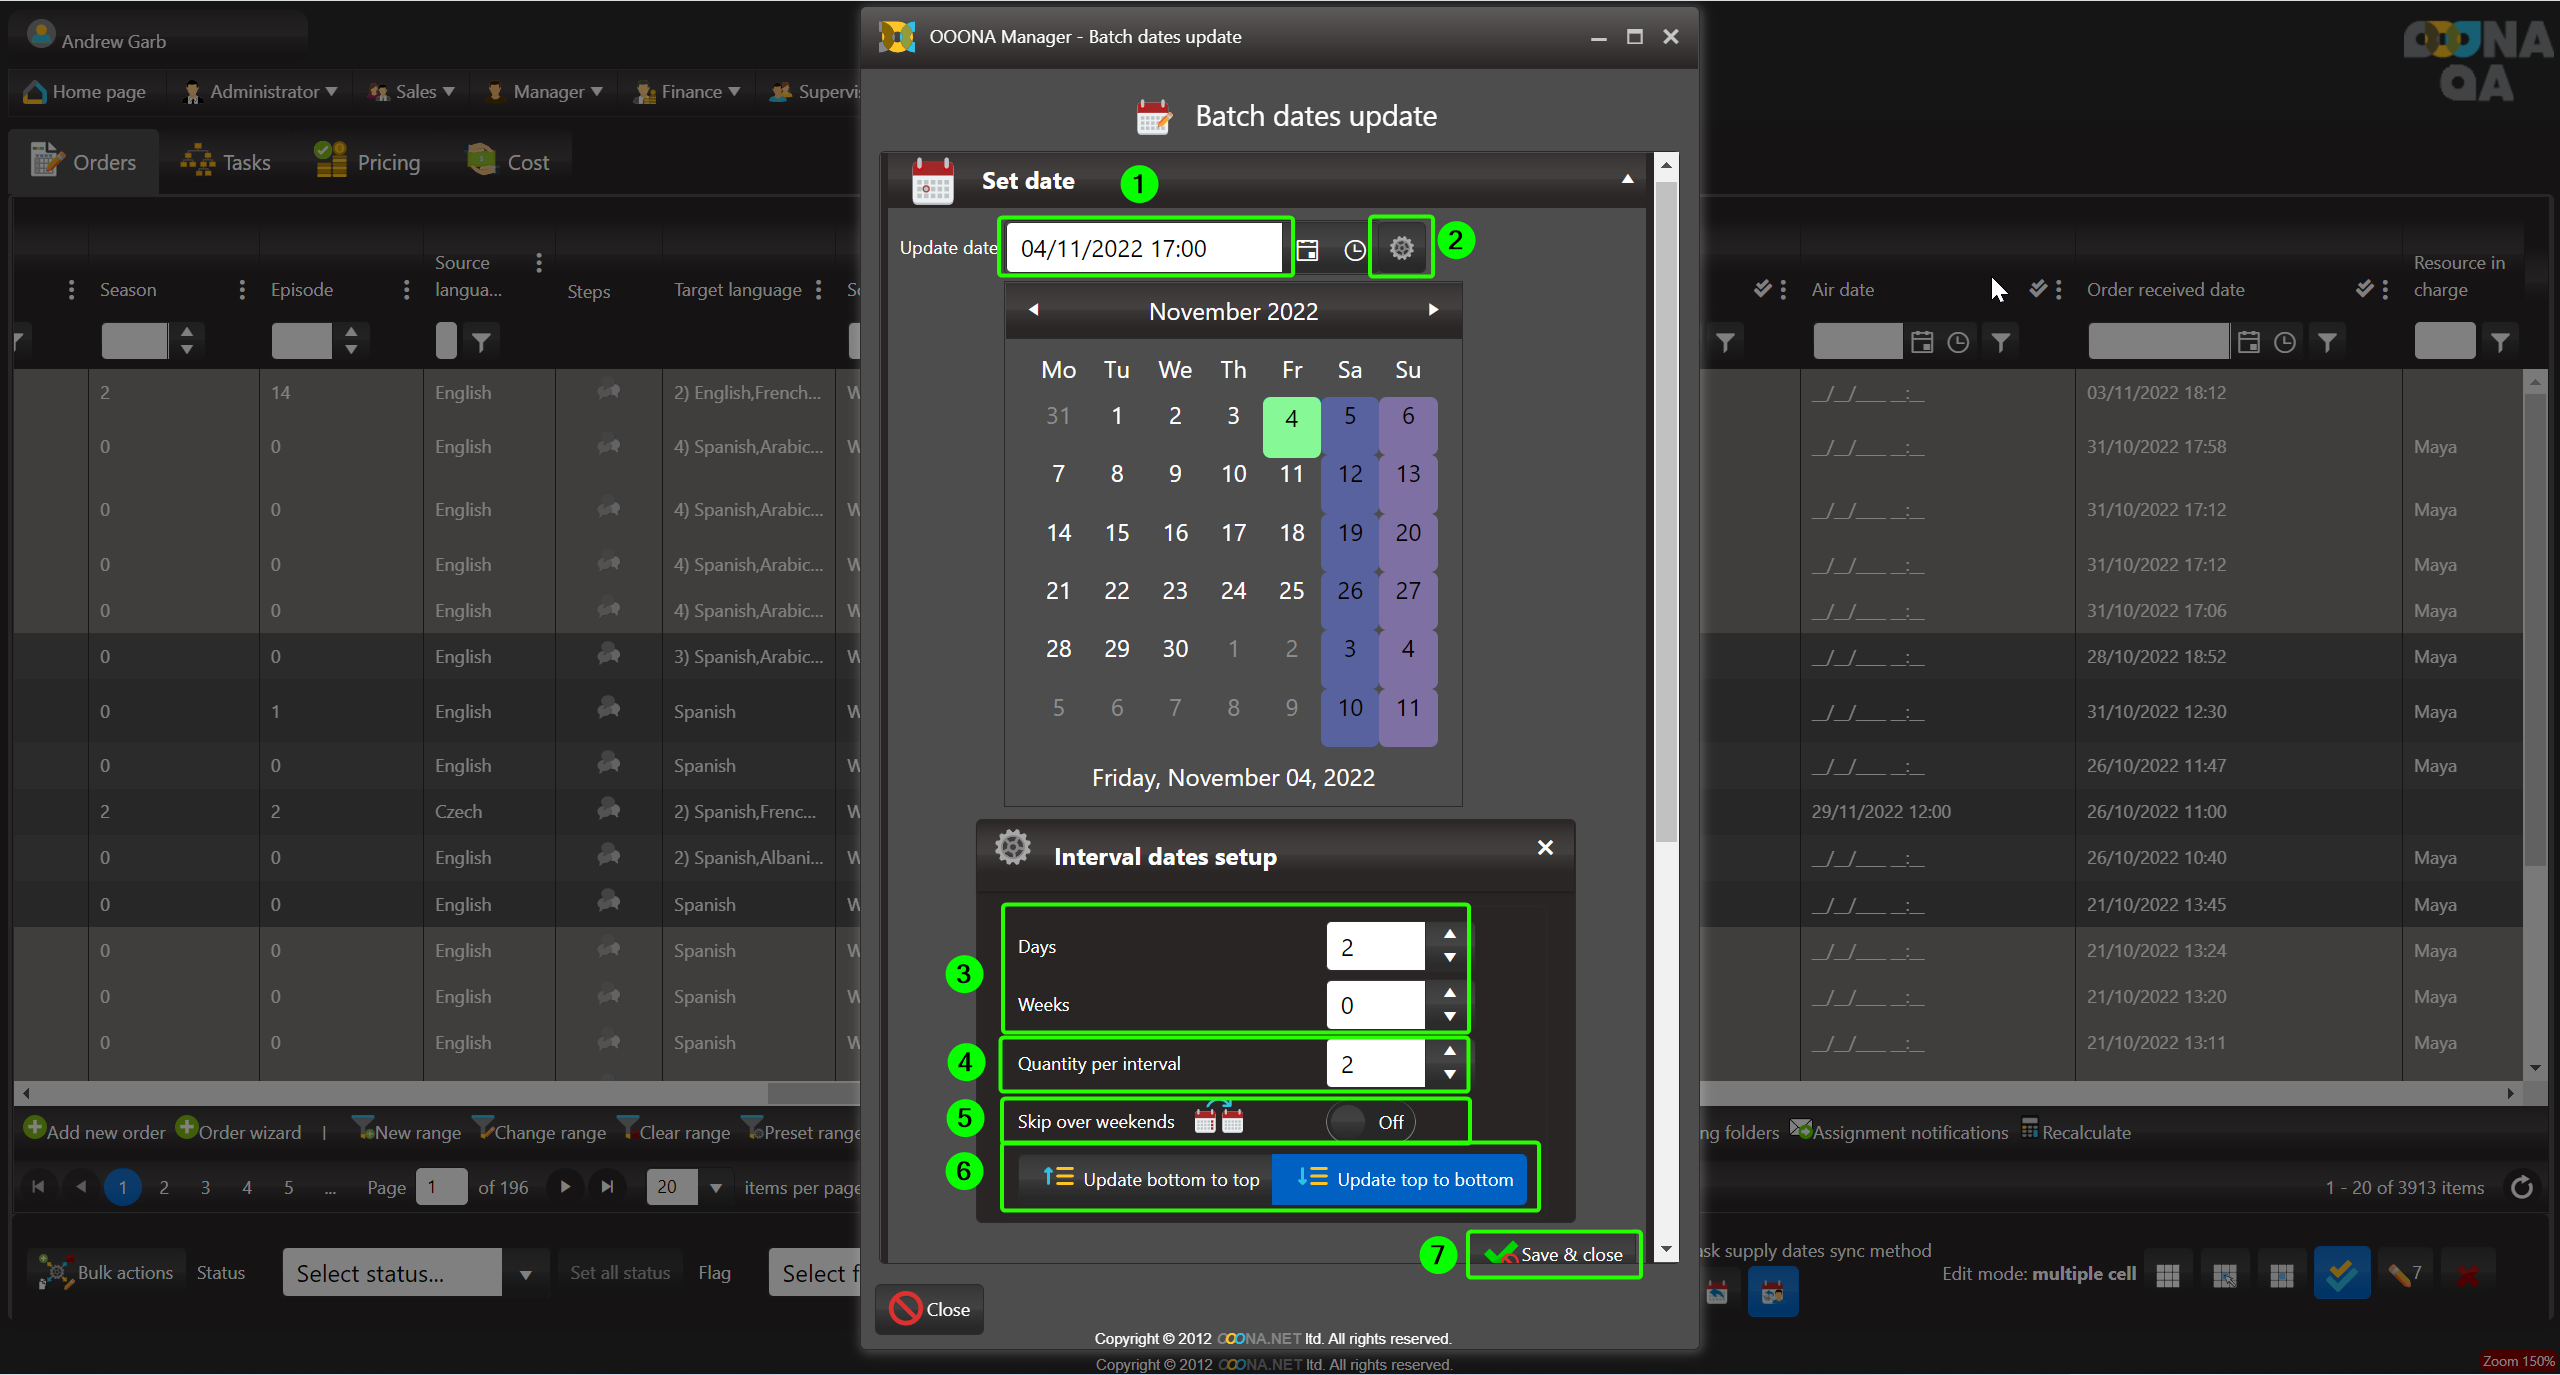Click the Close button at dialog bottom
Image resolution: width=2560 pixels, height=1375 pixels.
(x=929, y=1309)
